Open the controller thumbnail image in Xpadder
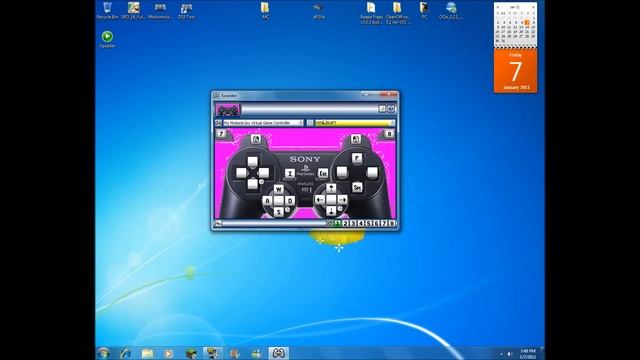The height and width of the screenshot is (360, 640). point(228,110)
